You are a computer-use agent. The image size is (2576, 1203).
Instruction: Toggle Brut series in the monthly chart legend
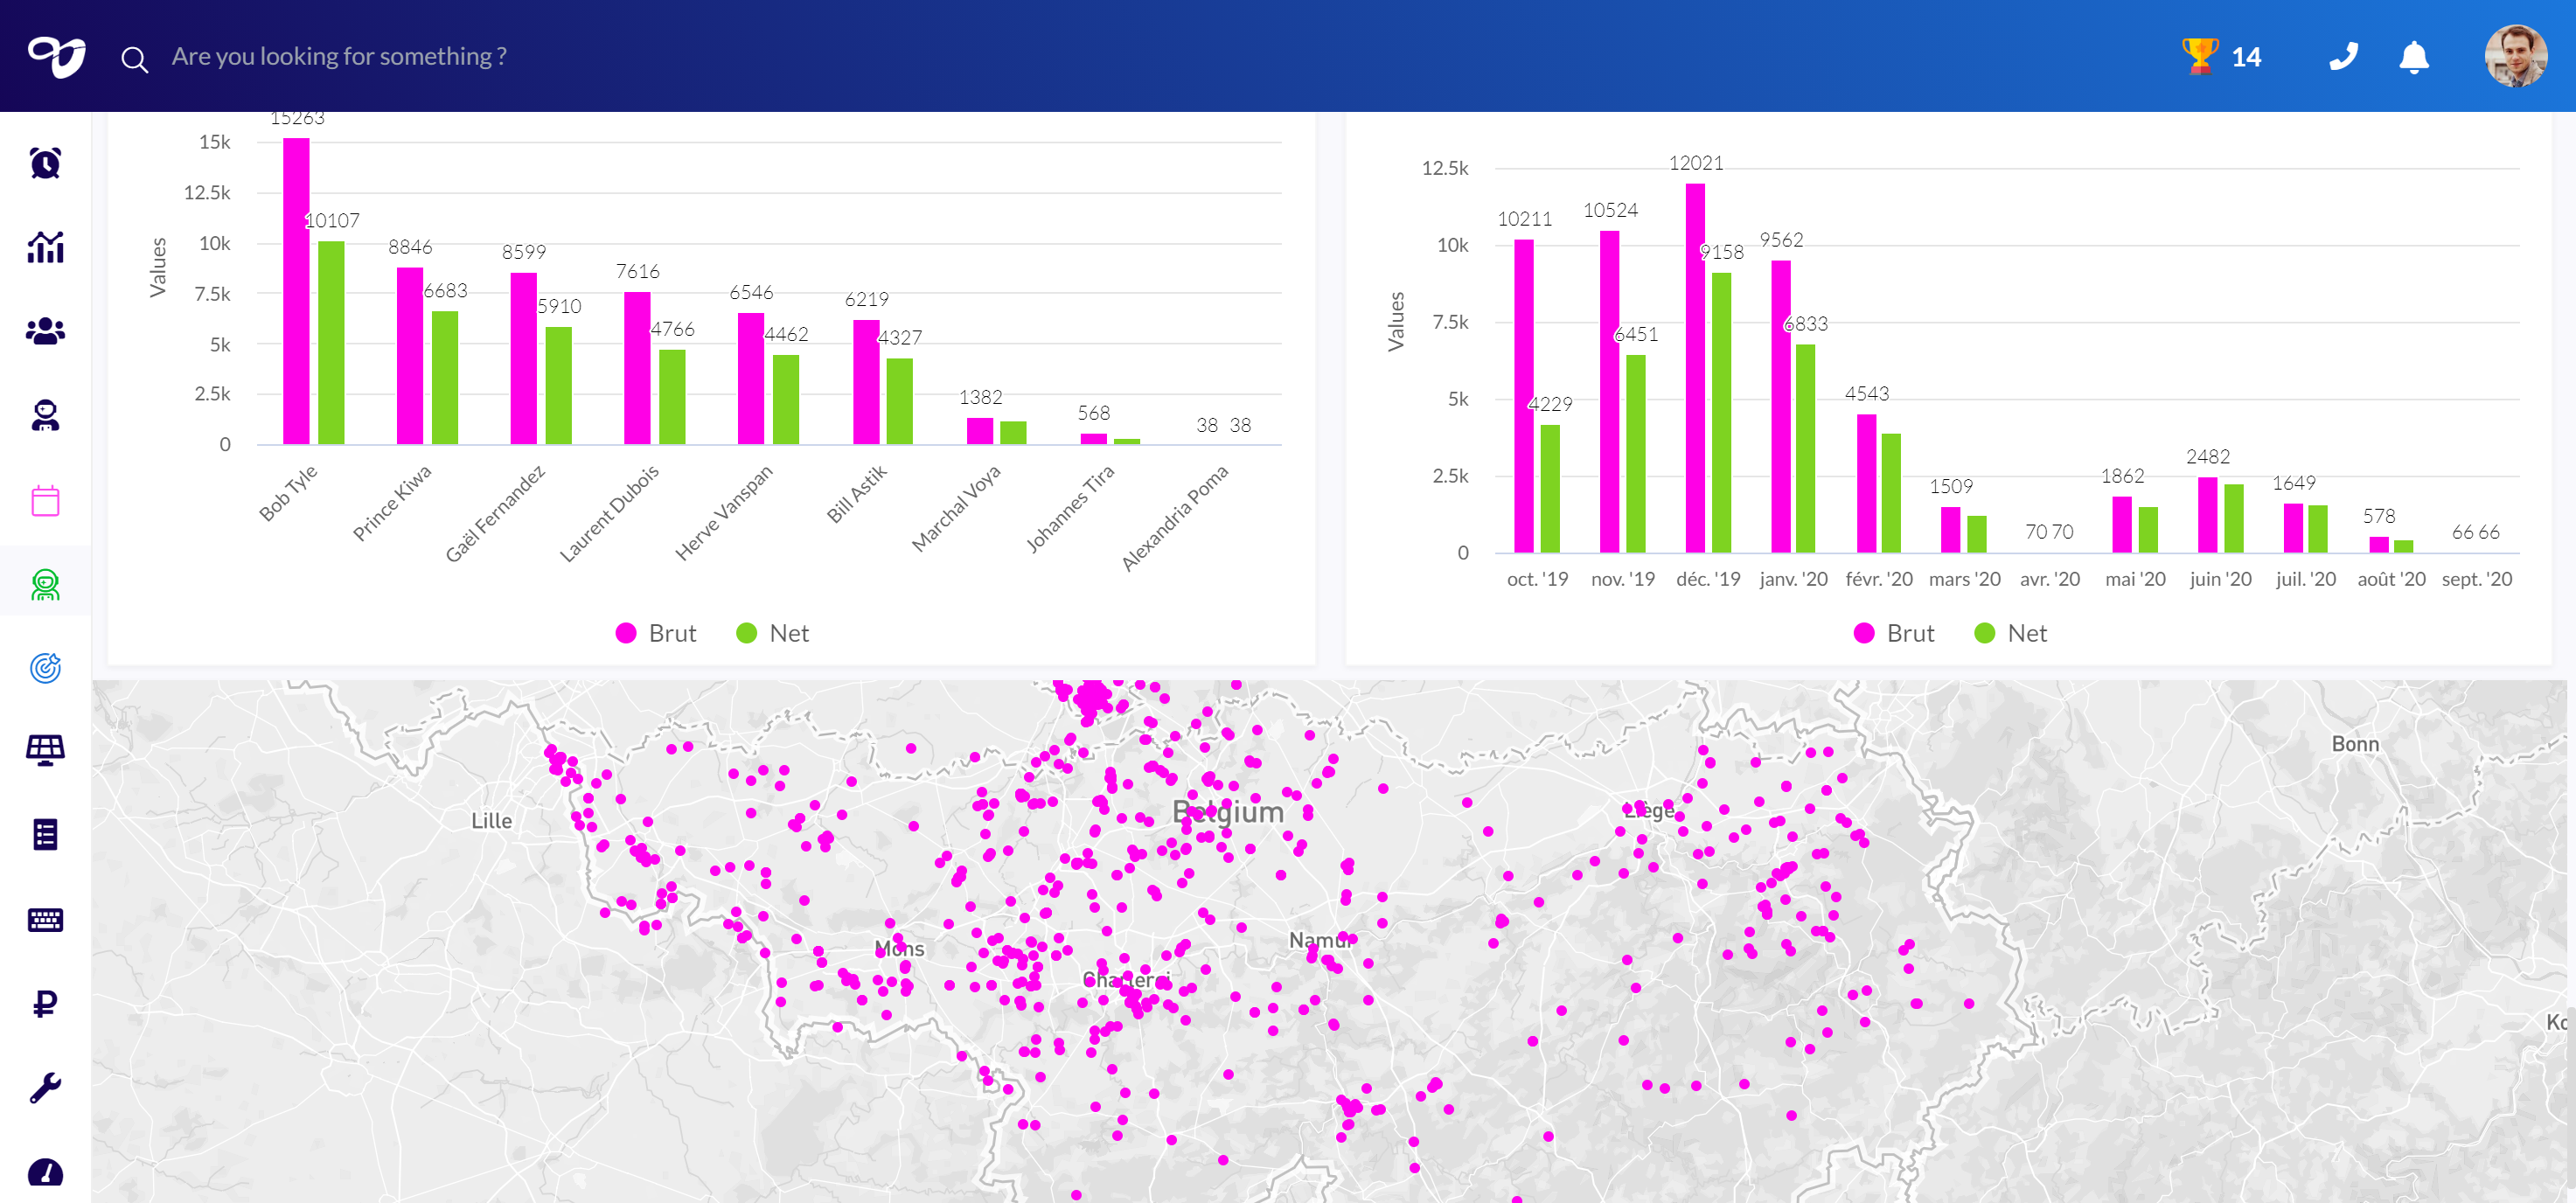pyautogui.click(x=1894, y=633)
